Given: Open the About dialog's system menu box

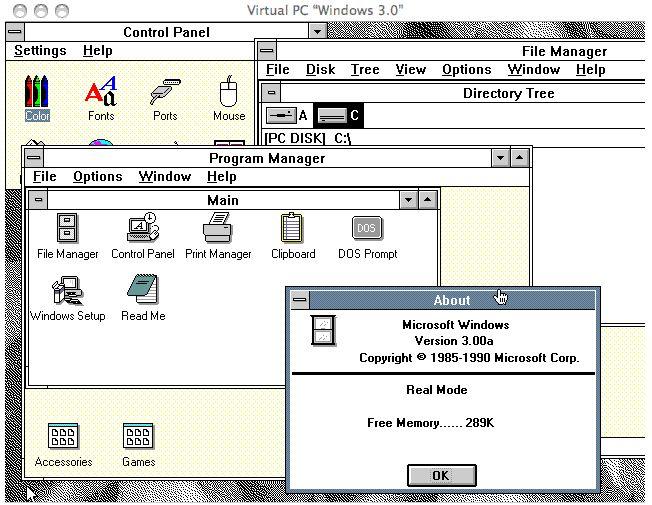Looking at the screenshot, I should pyautogui.click(x=300, y=300).
